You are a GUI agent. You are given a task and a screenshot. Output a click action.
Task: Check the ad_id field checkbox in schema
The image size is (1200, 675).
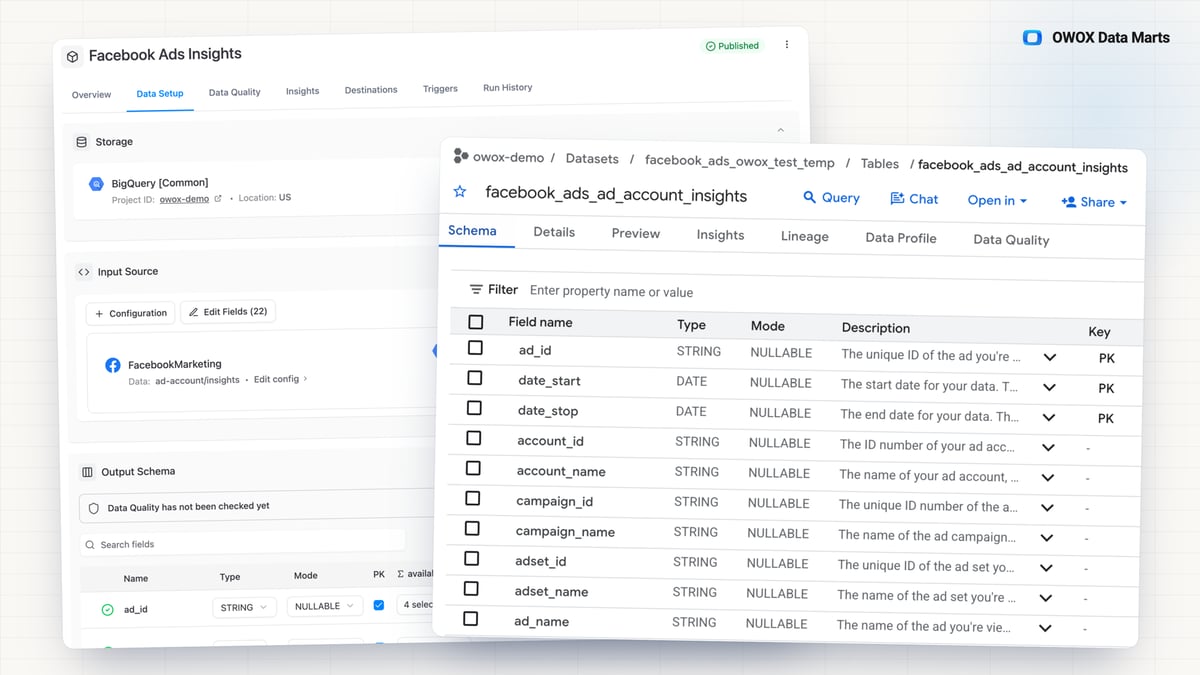(475, 348)
